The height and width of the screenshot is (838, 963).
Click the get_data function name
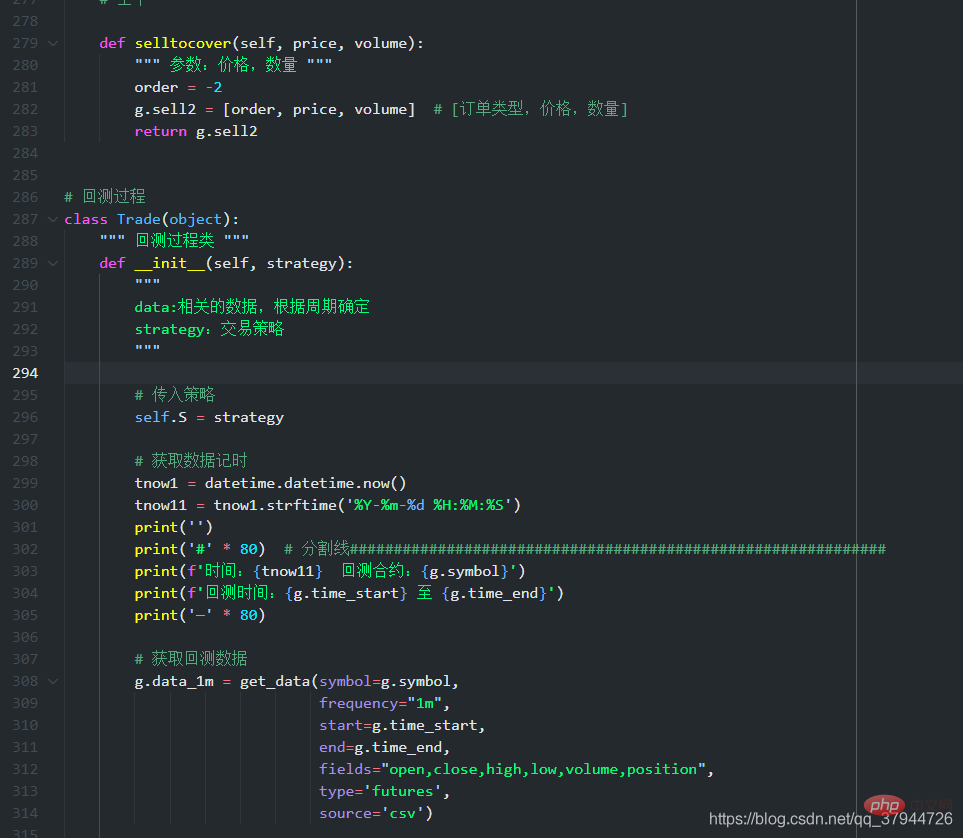pos(275,681)
